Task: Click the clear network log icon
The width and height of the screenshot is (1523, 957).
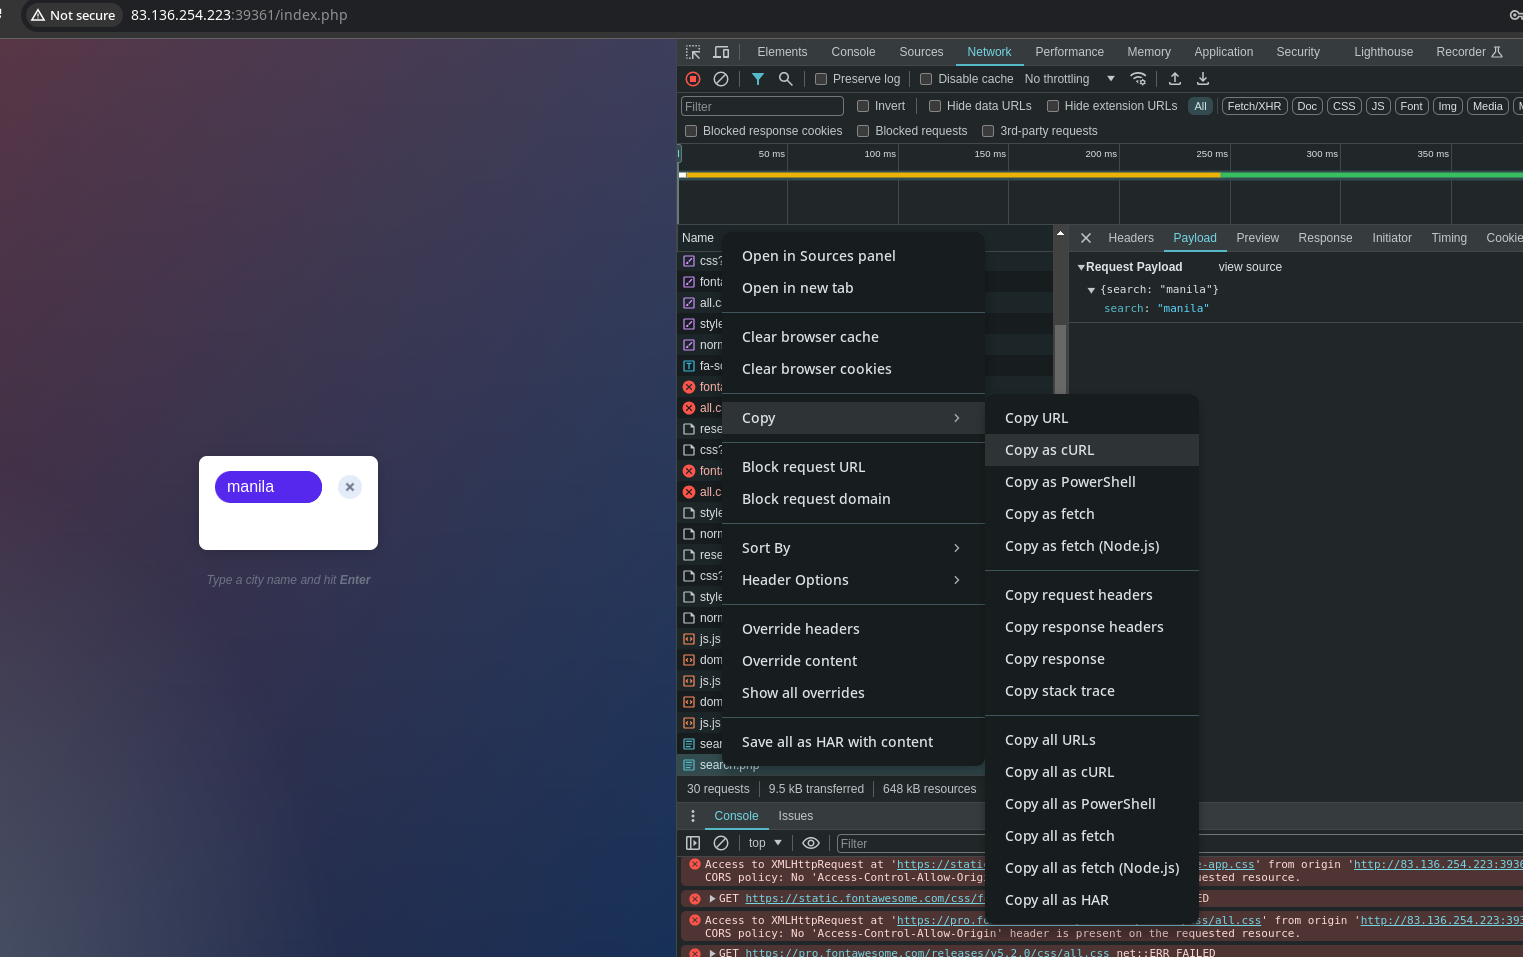Action: click(x=721, y=79)
